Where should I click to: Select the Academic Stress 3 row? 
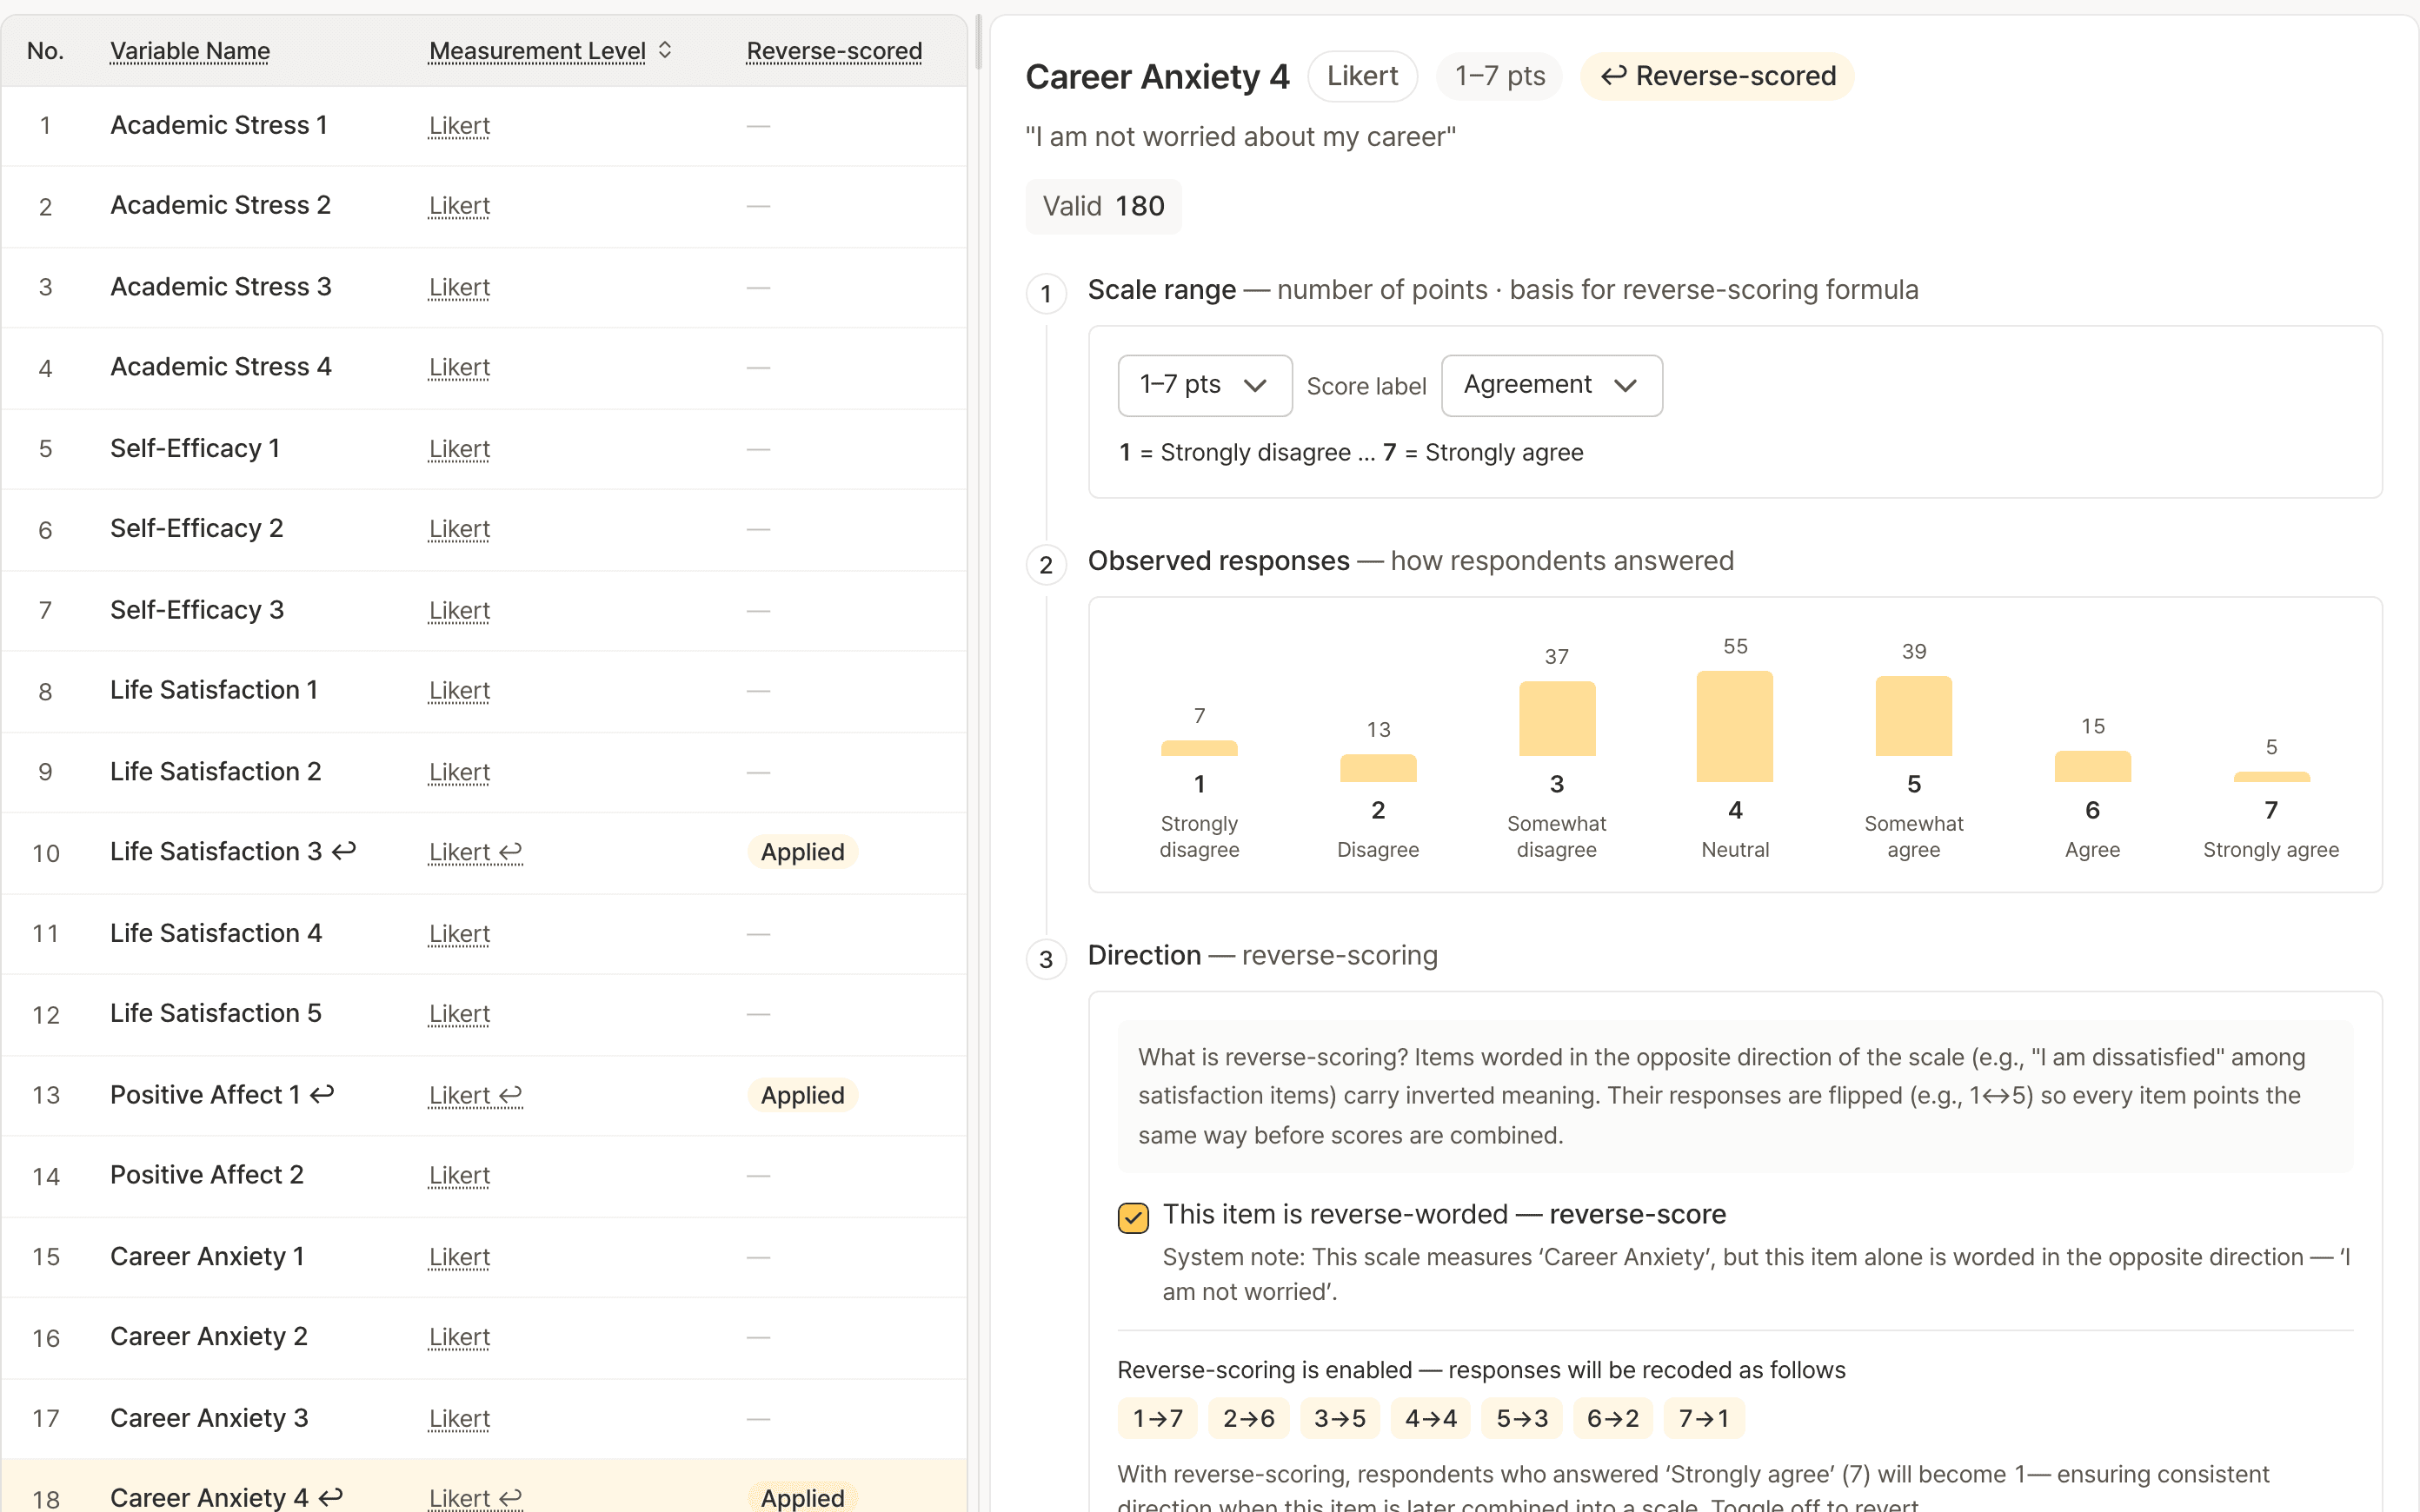point(484,287)
